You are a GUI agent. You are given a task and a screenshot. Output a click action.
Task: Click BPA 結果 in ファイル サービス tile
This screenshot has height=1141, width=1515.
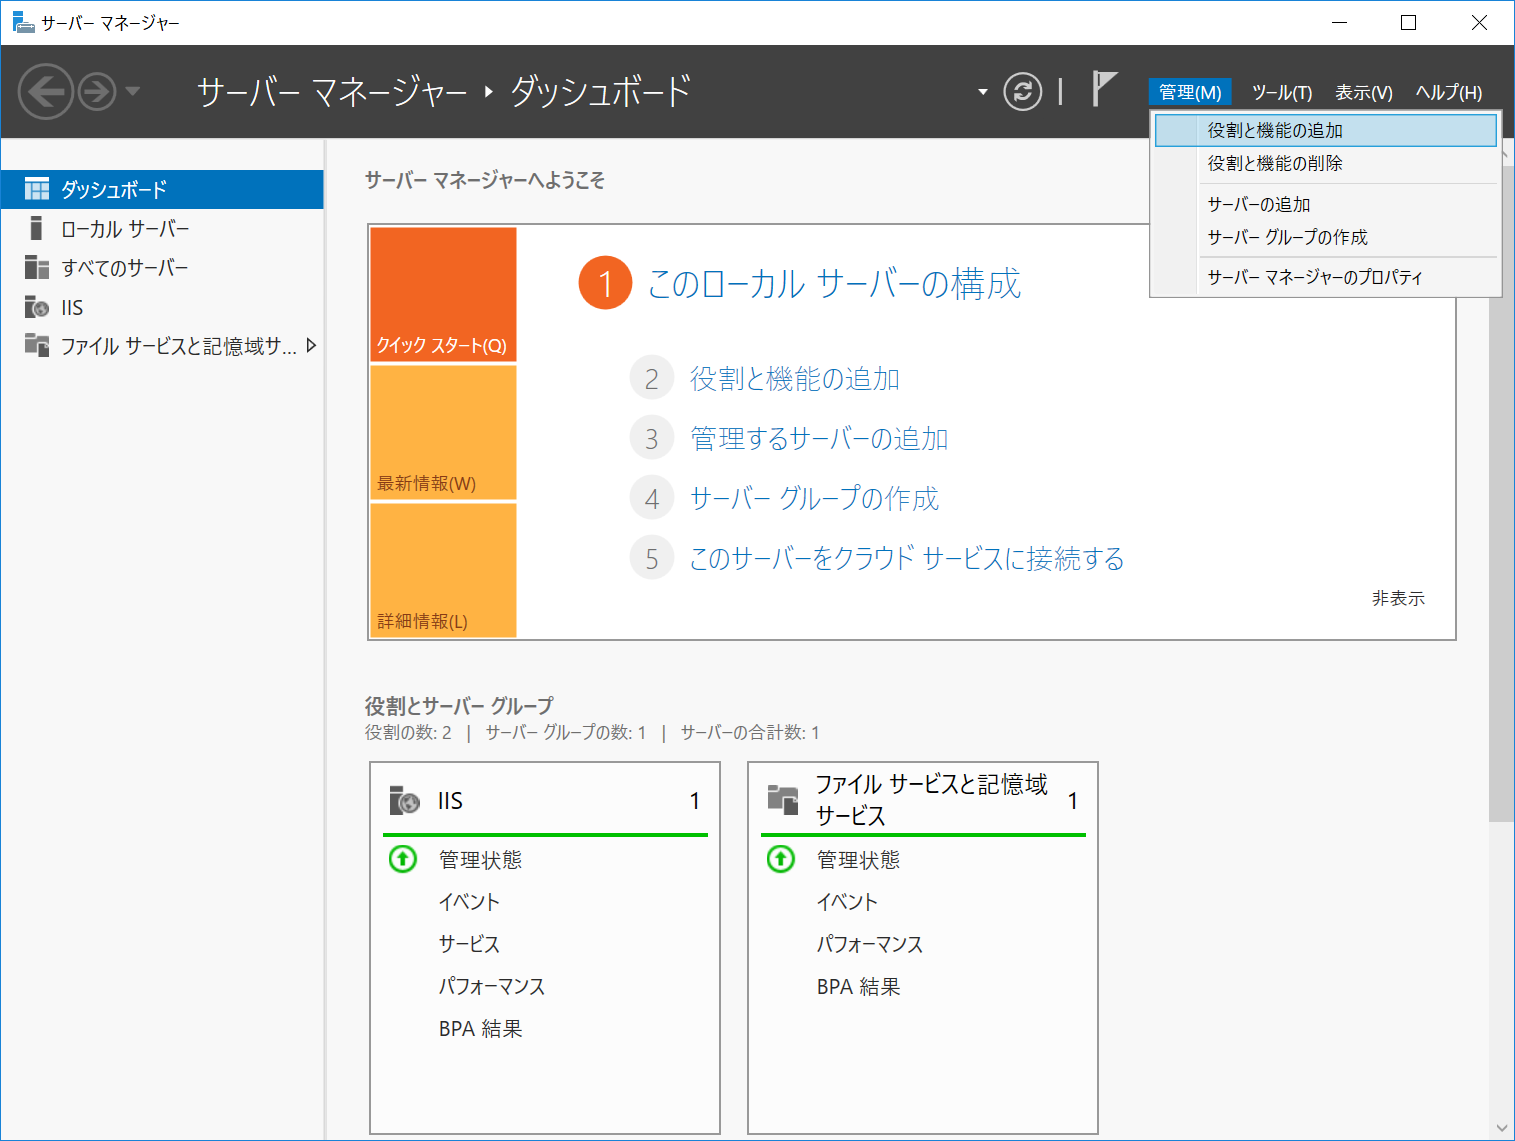click(858, 987)
